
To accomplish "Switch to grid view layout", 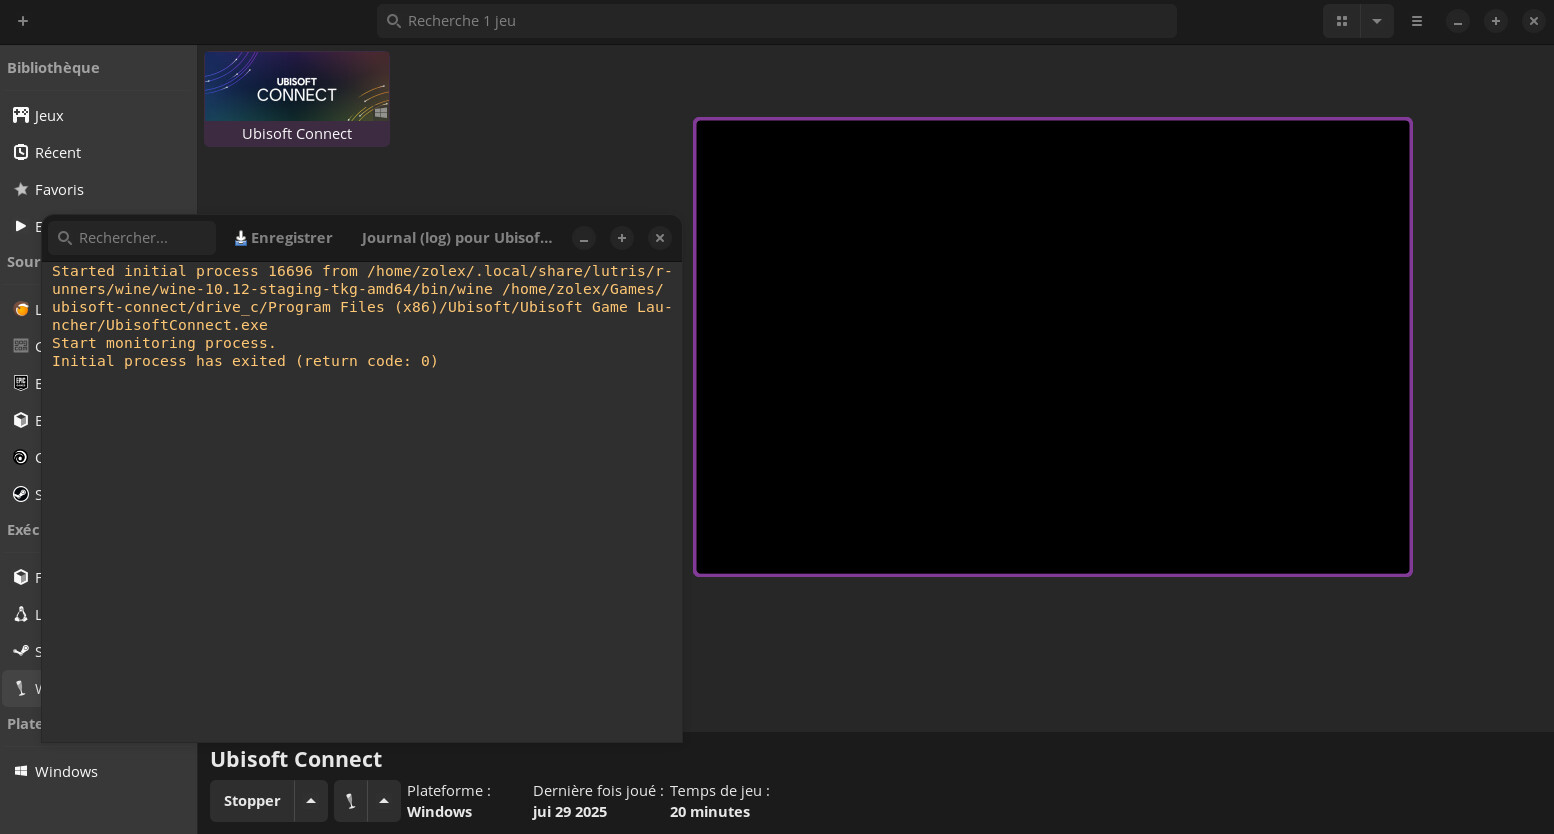I will click(1342, 21).
